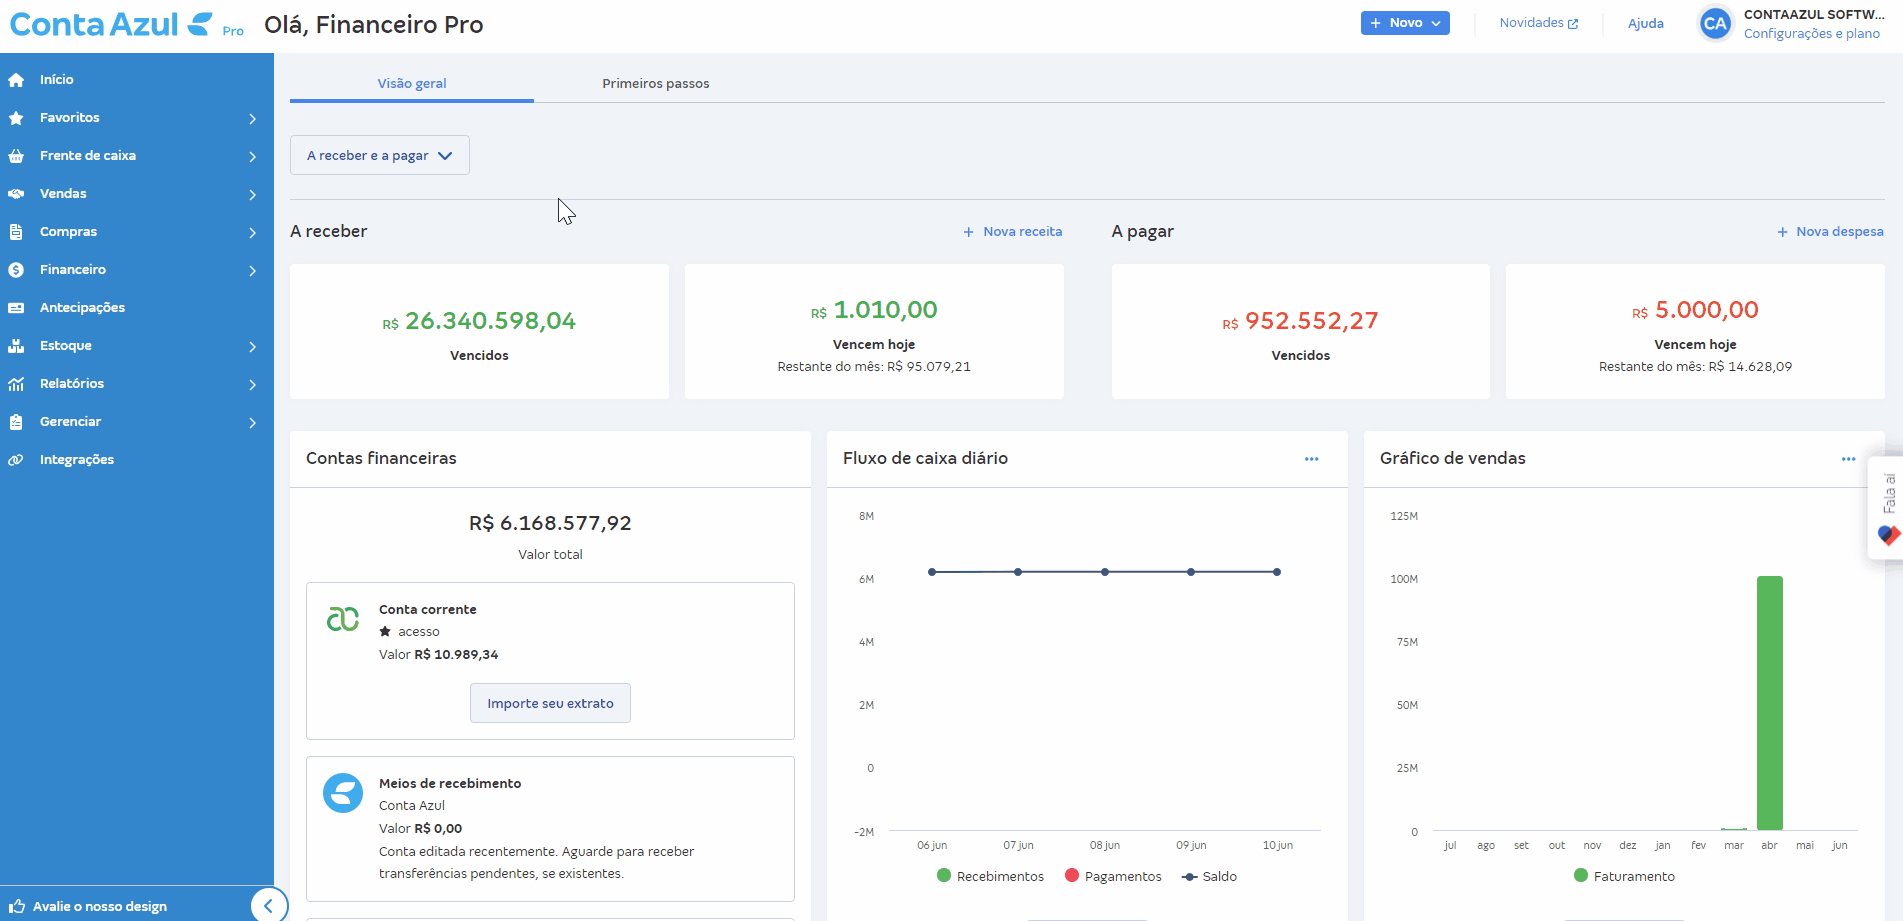Toggle the Saldo legend series
Screen dimensions: 1903x921
coord(1209,876)
